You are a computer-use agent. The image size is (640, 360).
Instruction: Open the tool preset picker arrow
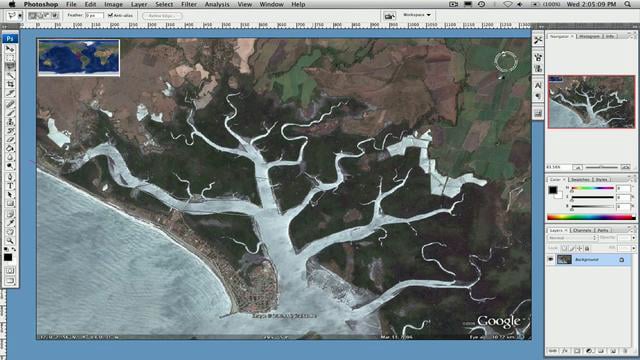pos(20,16)
